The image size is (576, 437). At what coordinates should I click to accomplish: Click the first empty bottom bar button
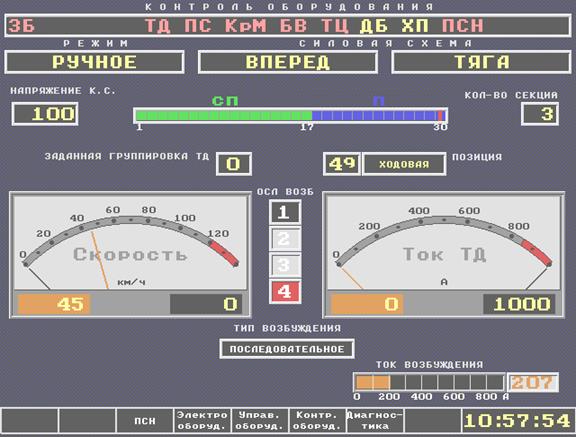point(30,421)
